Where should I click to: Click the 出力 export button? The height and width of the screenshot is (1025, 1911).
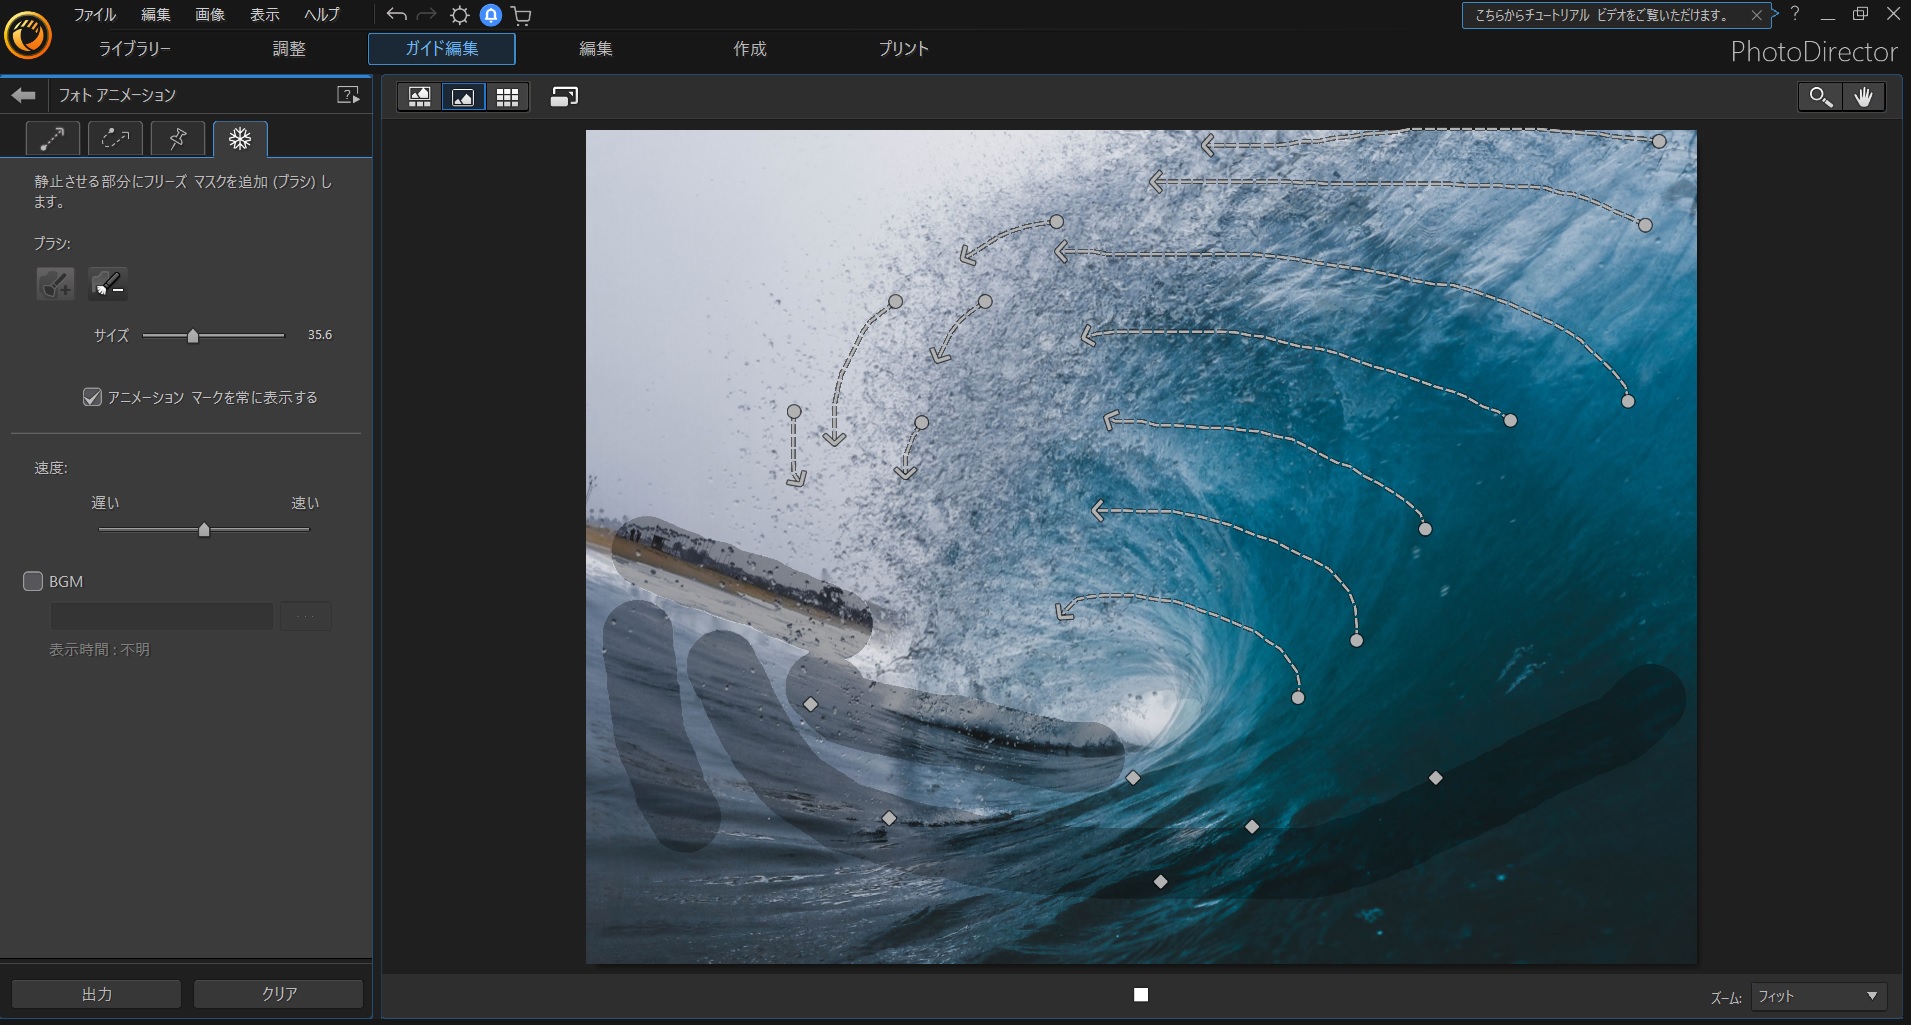point(97,994)
